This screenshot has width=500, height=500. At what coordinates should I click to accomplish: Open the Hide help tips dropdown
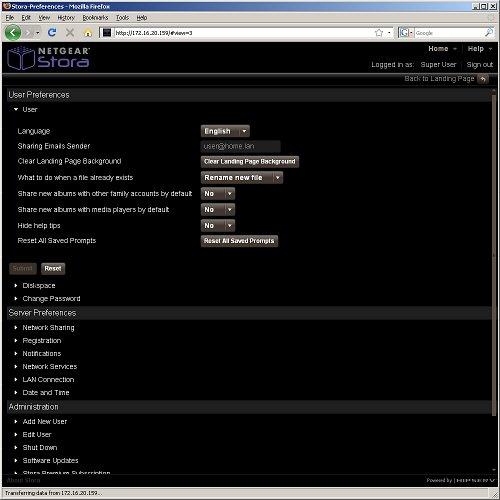[218, 225]
